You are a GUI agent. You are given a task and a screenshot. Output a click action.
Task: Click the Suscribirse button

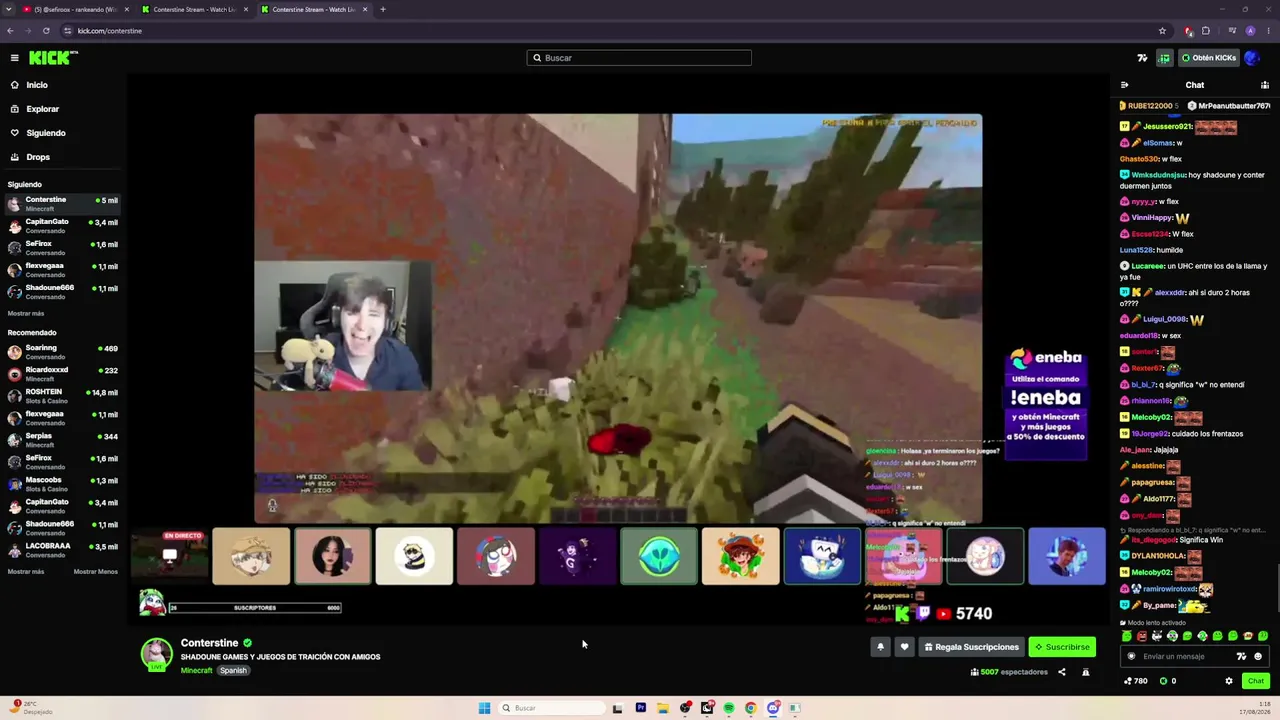tap(1062, 647)
